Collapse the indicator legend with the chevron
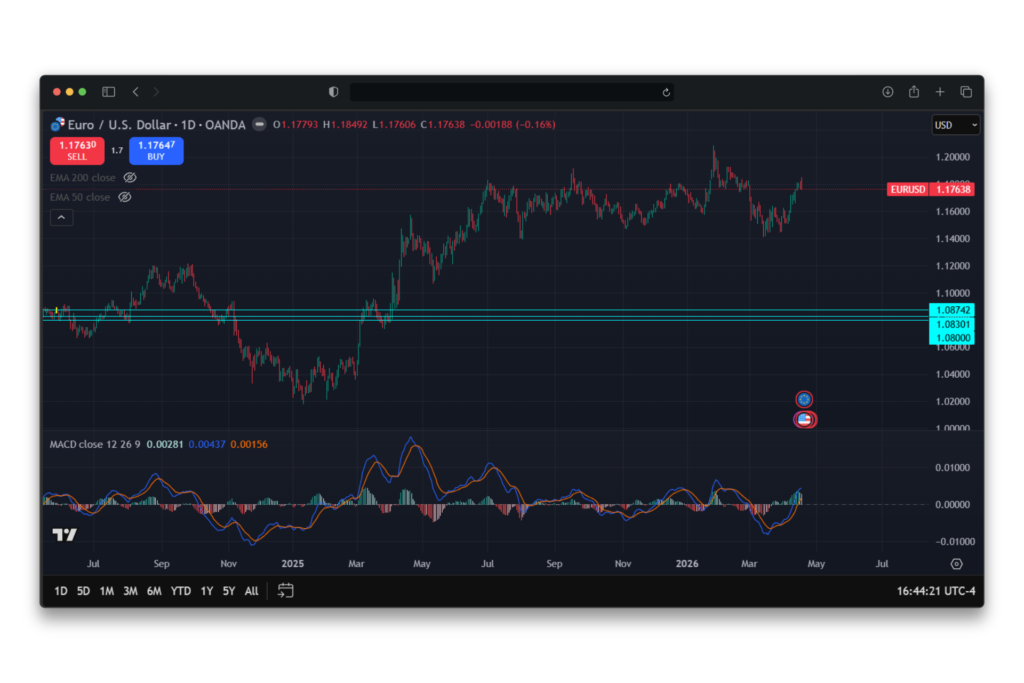This screenshot has height=683, width=1024. tap(61, 217)
